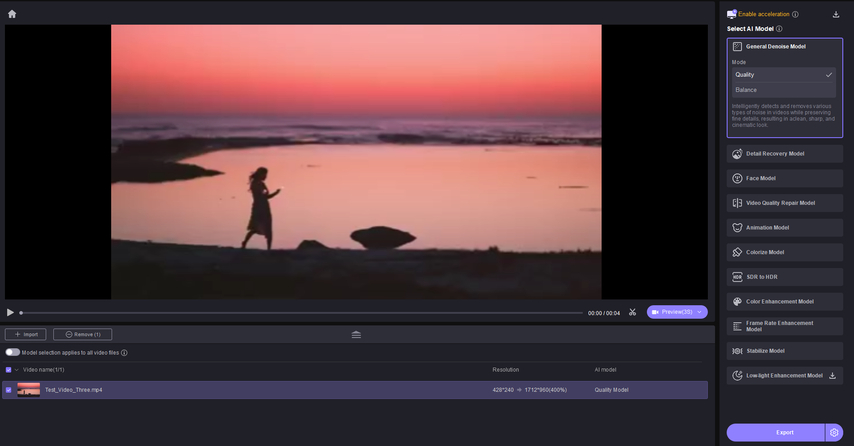Click the 428*240 to 1712*960(400%) resolution value

[x=529, y=390]
